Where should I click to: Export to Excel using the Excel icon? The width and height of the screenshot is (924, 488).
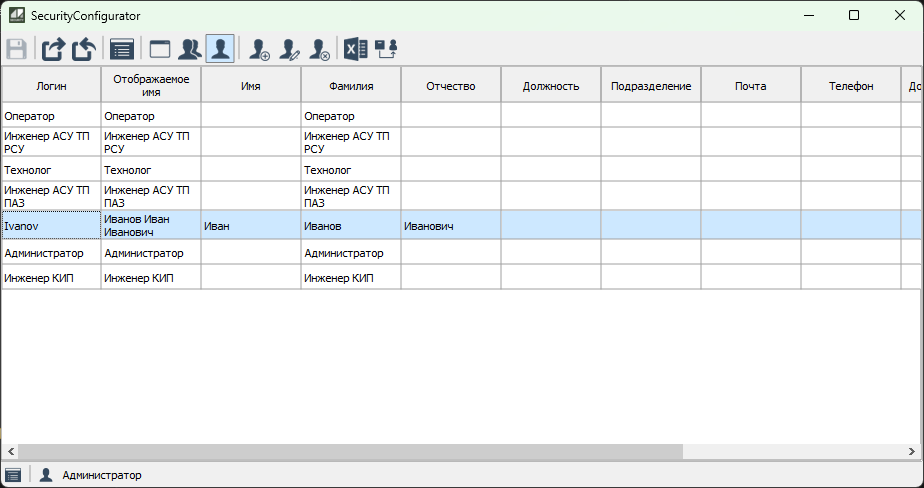click(x=356, y=49)
